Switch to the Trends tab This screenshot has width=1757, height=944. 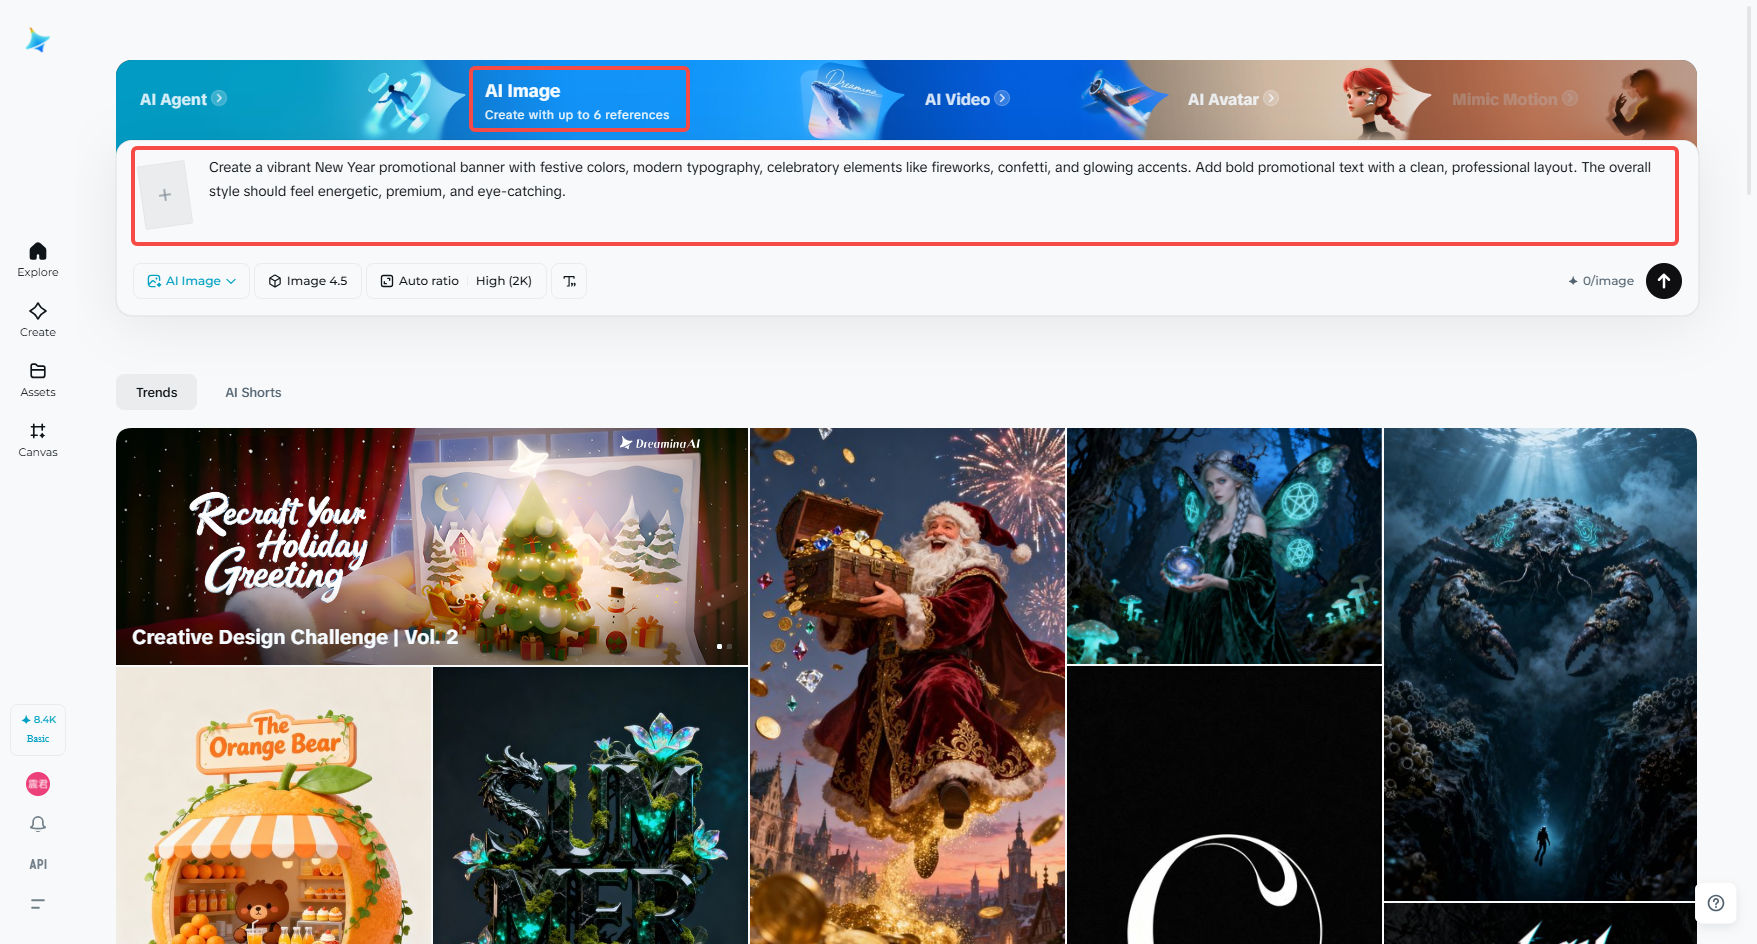157,392
